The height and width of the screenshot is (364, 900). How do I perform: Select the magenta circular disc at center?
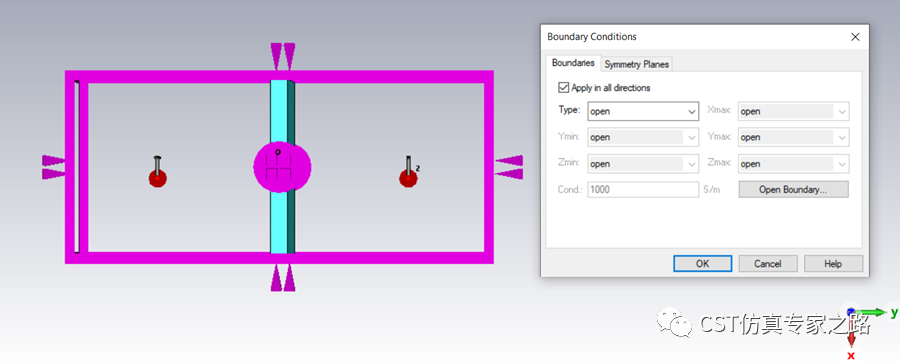point(282,166)
